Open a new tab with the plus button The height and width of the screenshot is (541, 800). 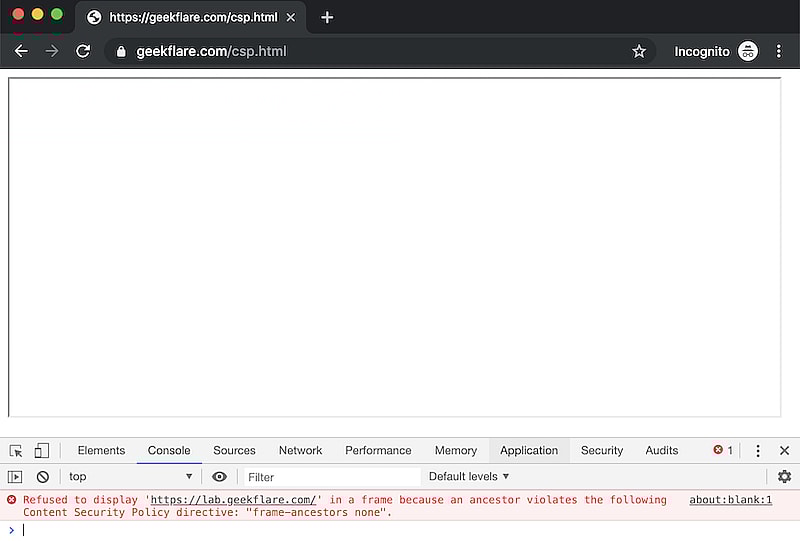click(x=327, y=17)
